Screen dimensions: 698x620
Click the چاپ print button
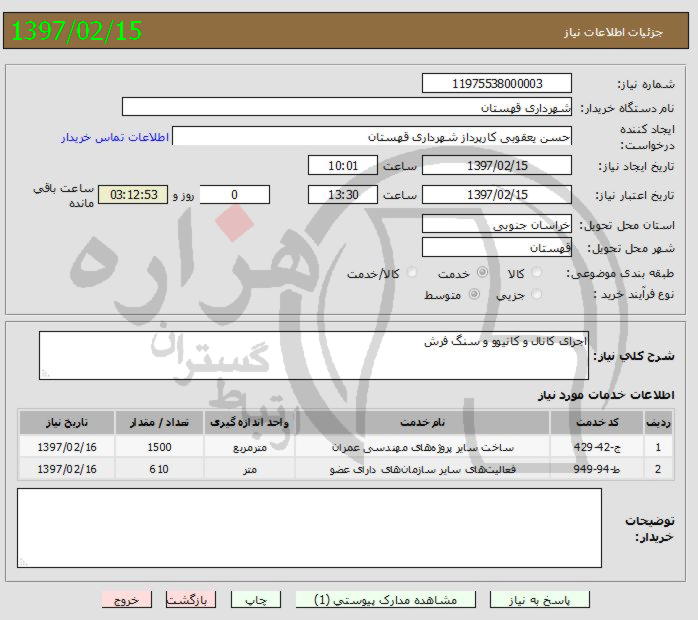point(256,600)
